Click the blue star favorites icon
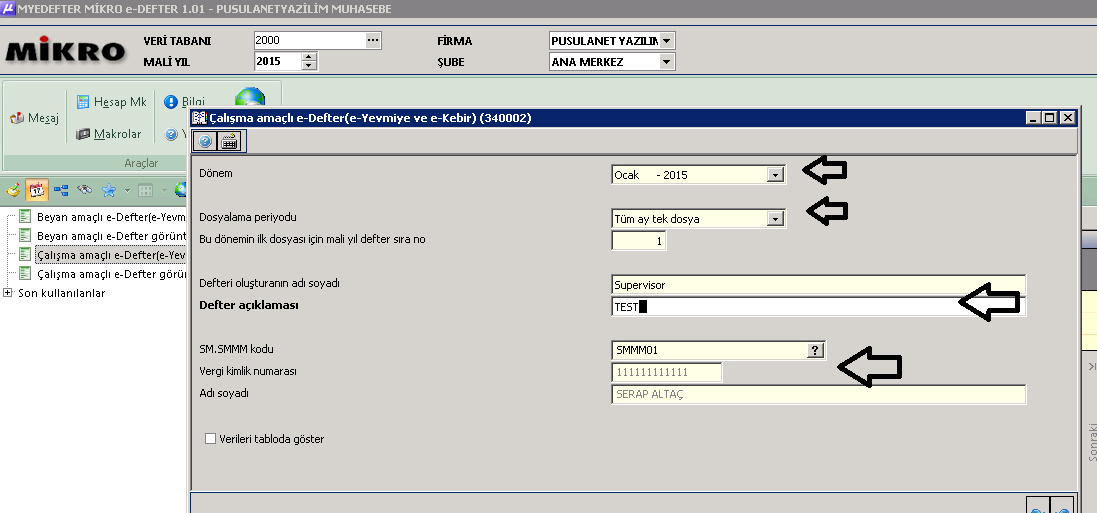 click(108, 190)
